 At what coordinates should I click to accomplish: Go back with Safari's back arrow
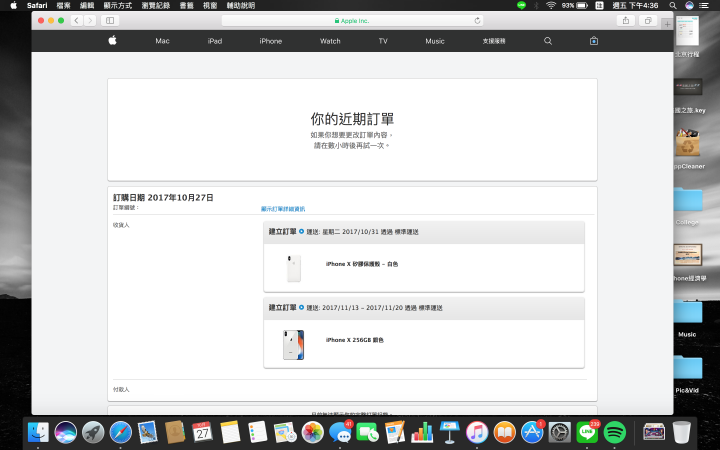(77, 20)
